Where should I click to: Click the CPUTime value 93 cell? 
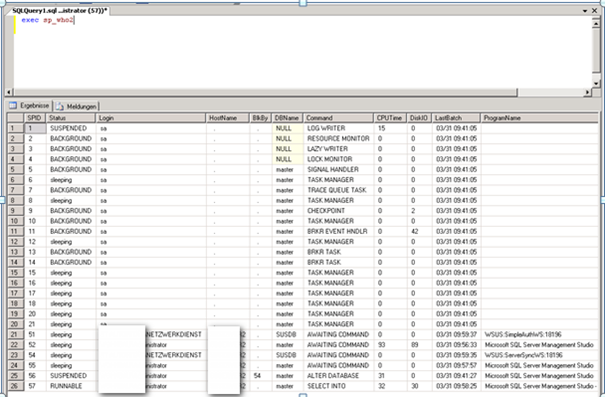coord(390,345)
